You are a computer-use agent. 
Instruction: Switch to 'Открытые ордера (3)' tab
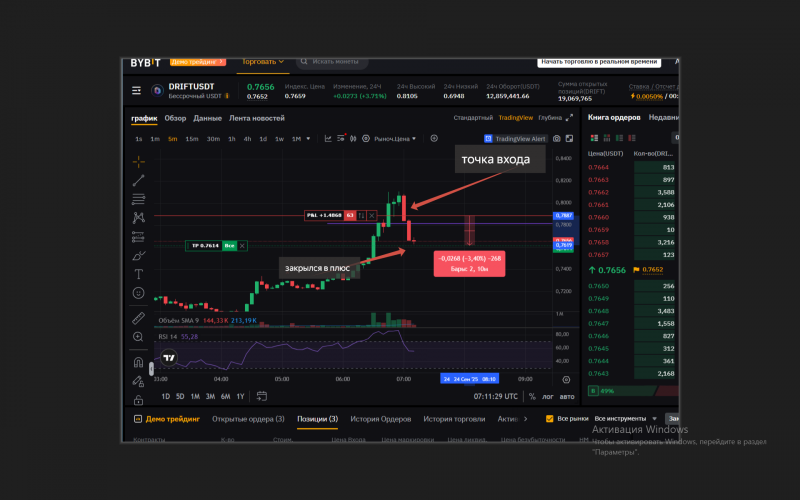coord(248,419)
